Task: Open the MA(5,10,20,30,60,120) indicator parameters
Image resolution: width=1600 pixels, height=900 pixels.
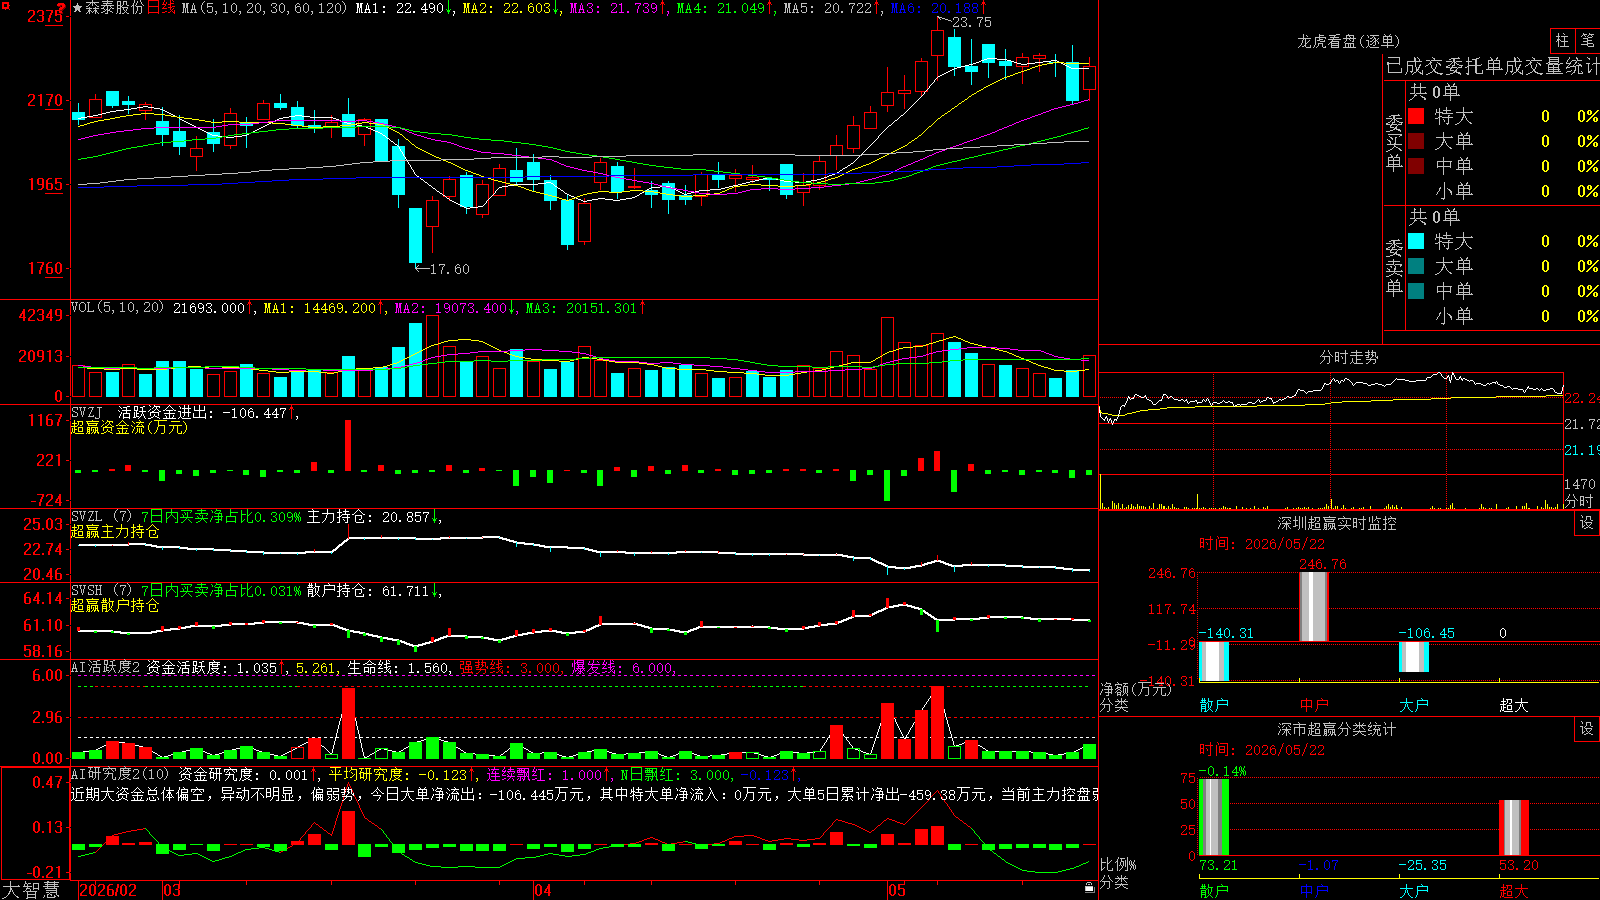Action: point(264,8)
